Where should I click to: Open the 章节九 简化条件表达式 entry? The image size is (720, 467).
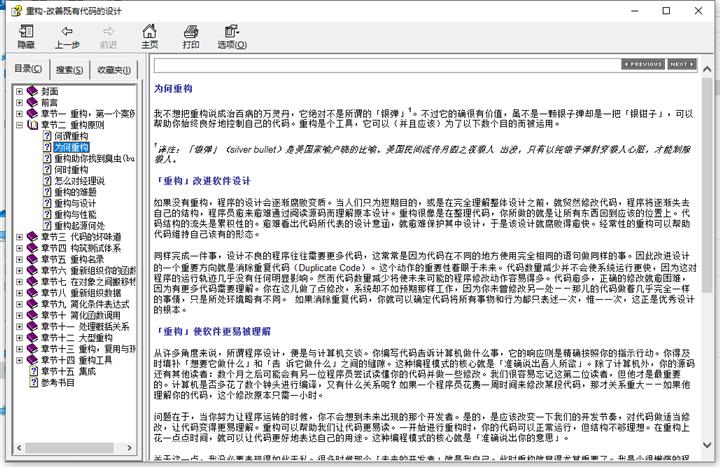pos(85,304)
